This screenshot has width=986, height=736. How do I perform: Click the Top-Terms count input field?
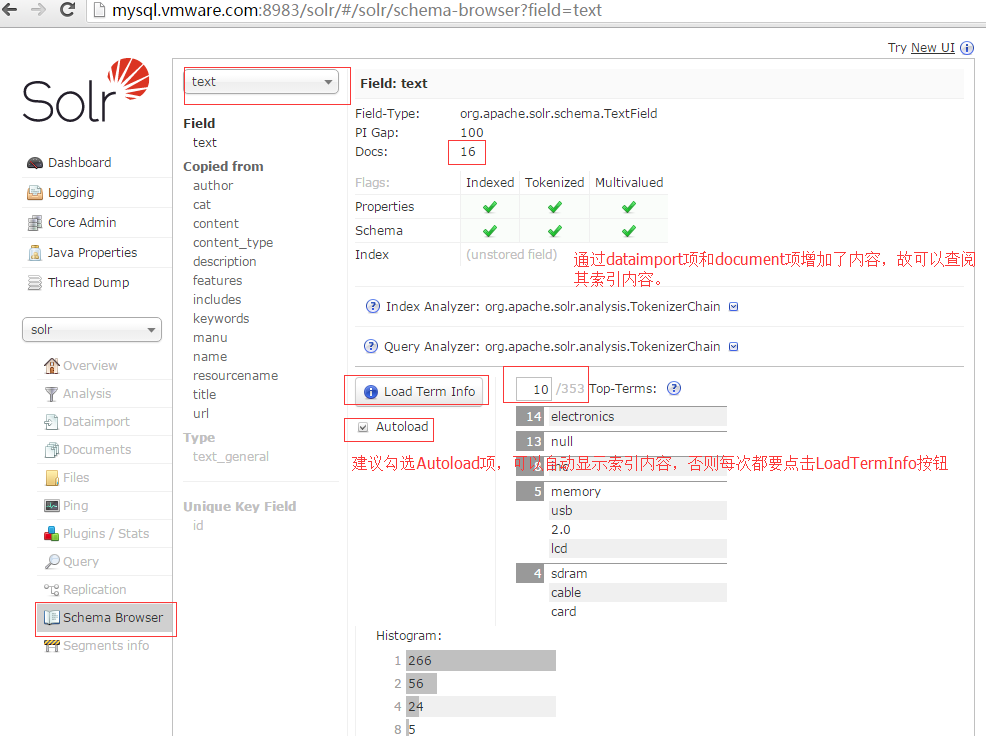coord(533,389)
